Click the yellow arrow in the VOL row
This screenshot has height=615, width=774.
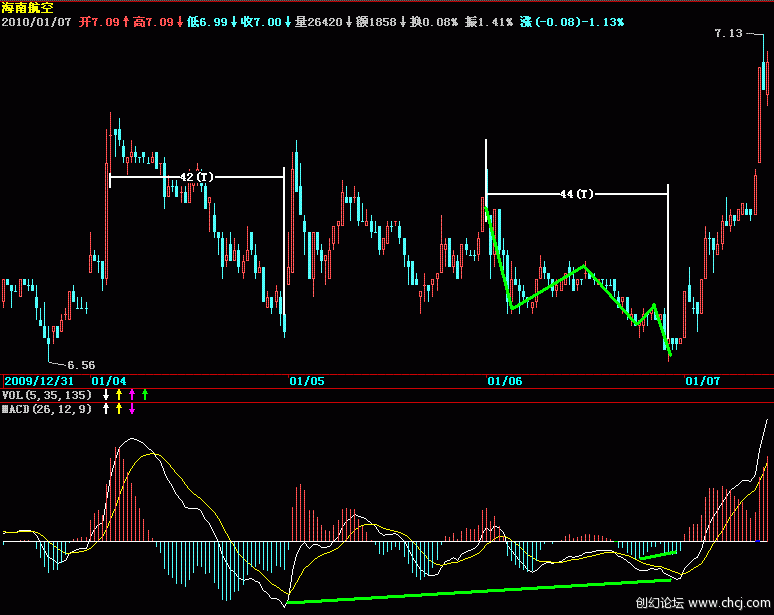coord(119,395)
